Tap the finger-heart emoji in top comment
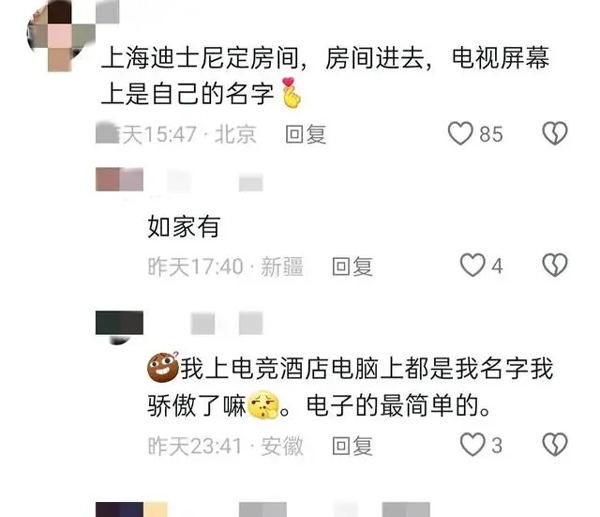The height and width of the screenshot is (517, 600). [292, 93]
